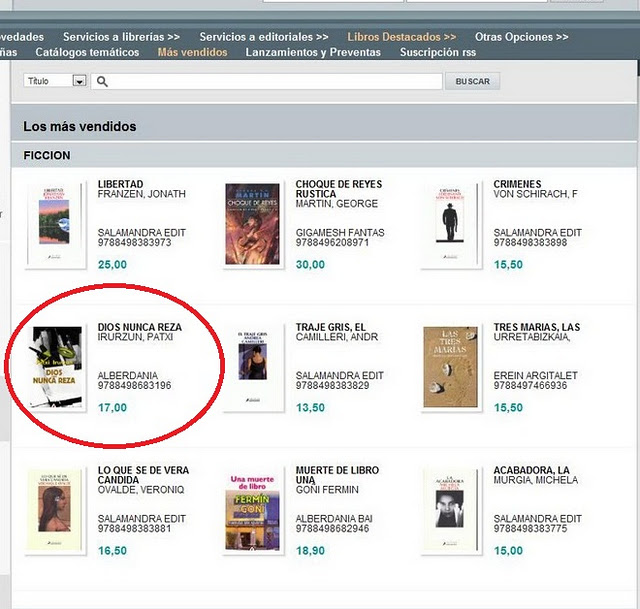Open the ACABADORA, LA title link

[x=531, y=470]
